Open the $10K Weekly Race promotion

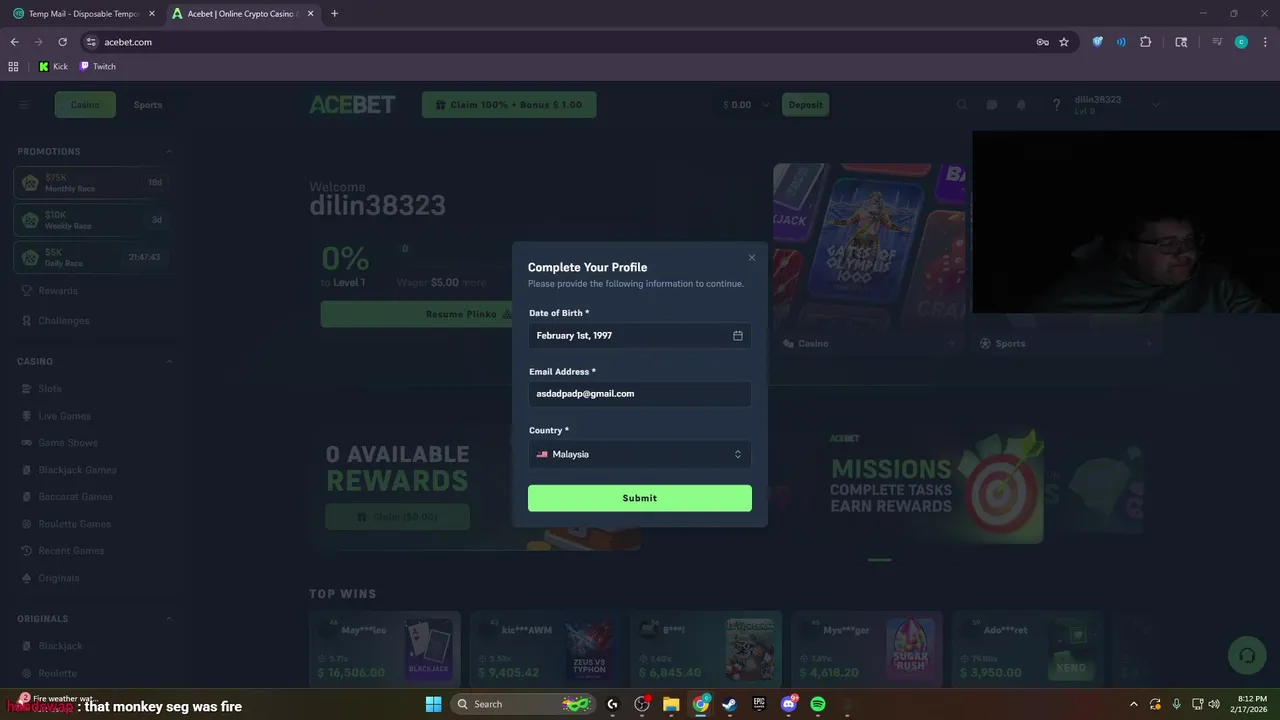pos(90,220)
